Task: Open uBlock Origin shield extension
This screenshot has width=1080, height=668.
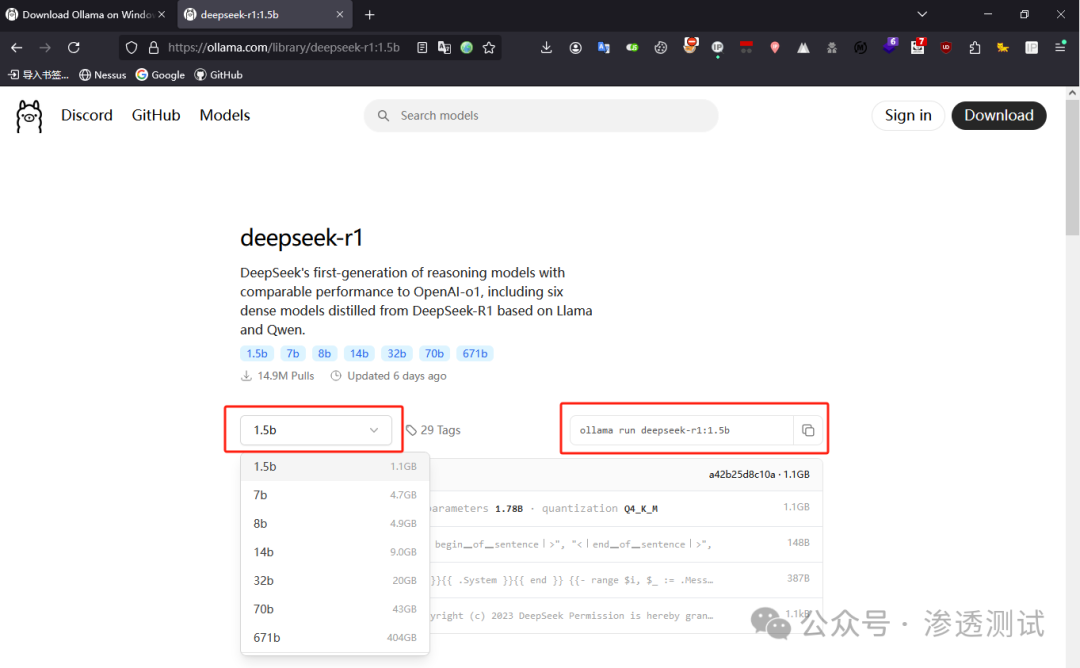Action: [946, 48]
